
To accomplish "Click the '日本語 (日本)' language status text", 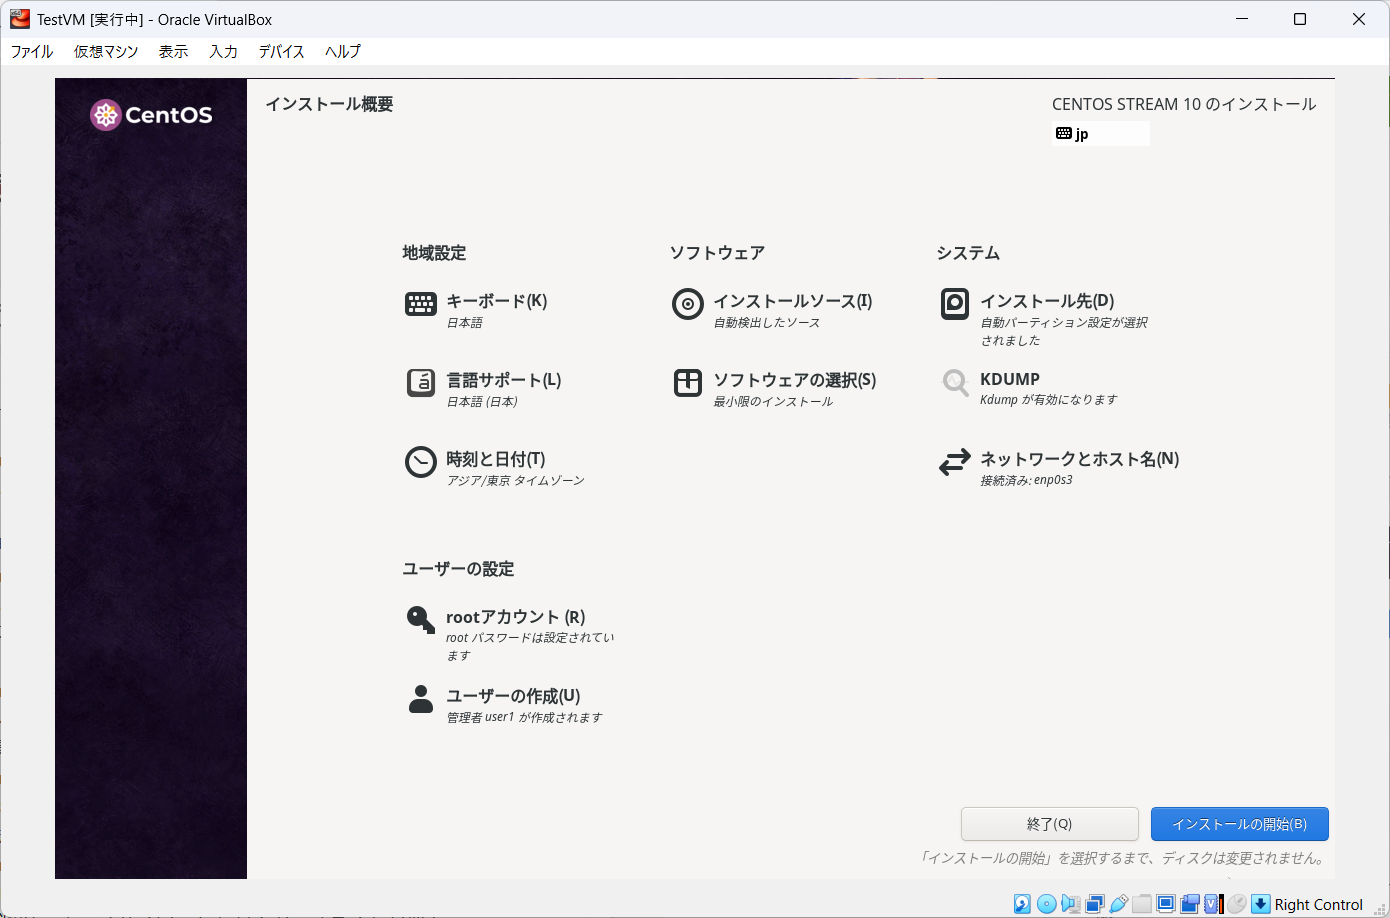I will click(x=482, y=401).
